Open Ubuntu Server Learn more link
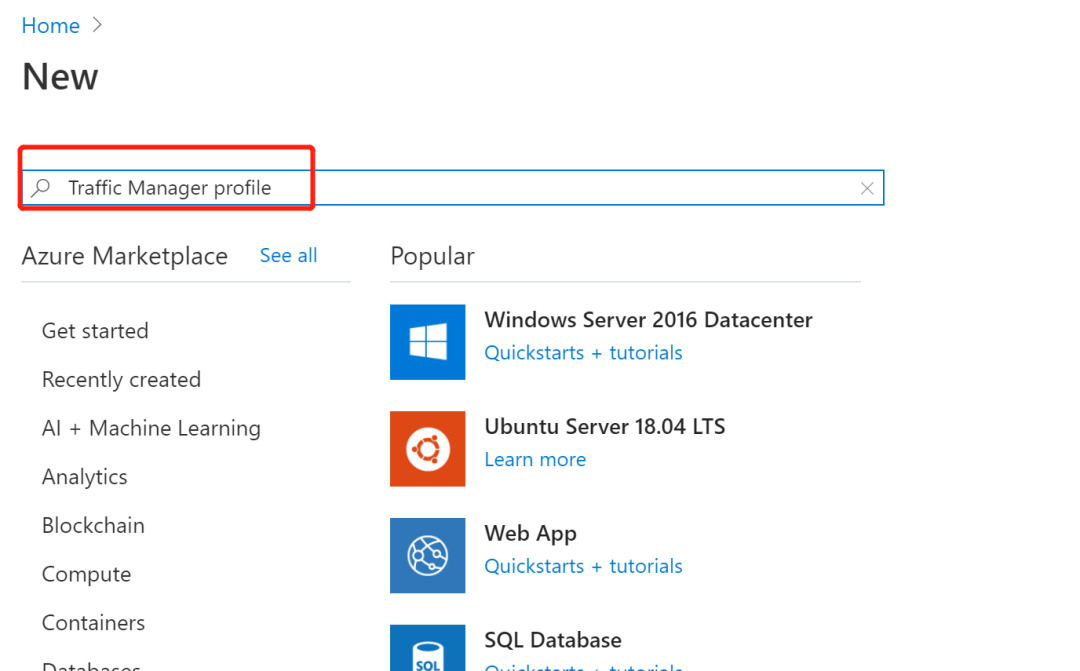 (534, 460)
